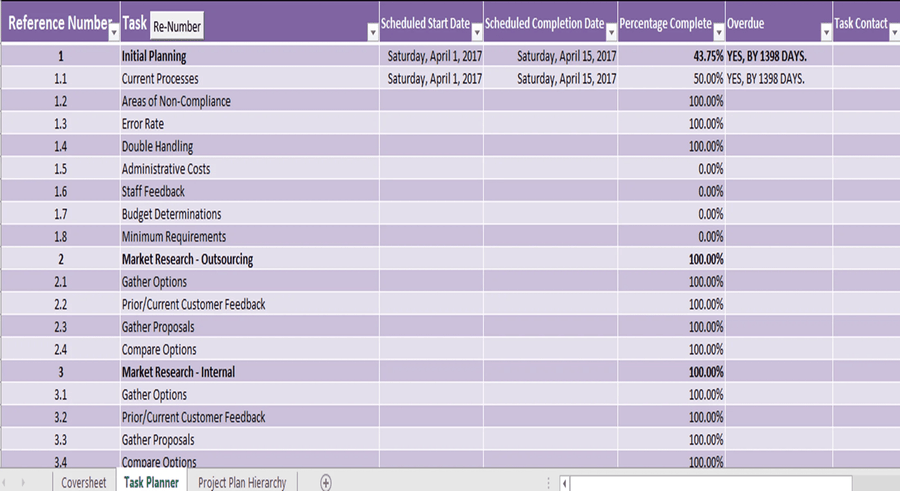Select the Areas of Non-Compliance cell
The image size is (900, 491).
coord(250,101)
